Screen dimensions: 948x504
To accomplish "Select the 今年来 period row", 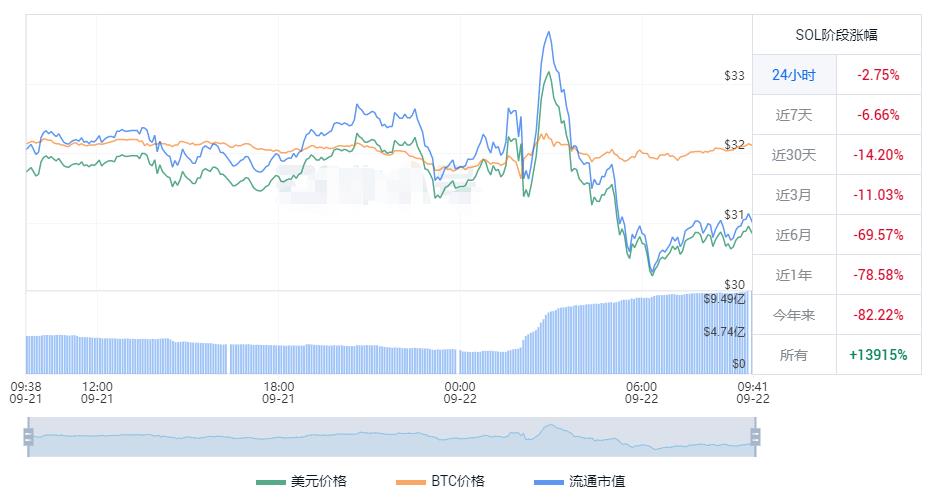I will click(x=794, y=315).
